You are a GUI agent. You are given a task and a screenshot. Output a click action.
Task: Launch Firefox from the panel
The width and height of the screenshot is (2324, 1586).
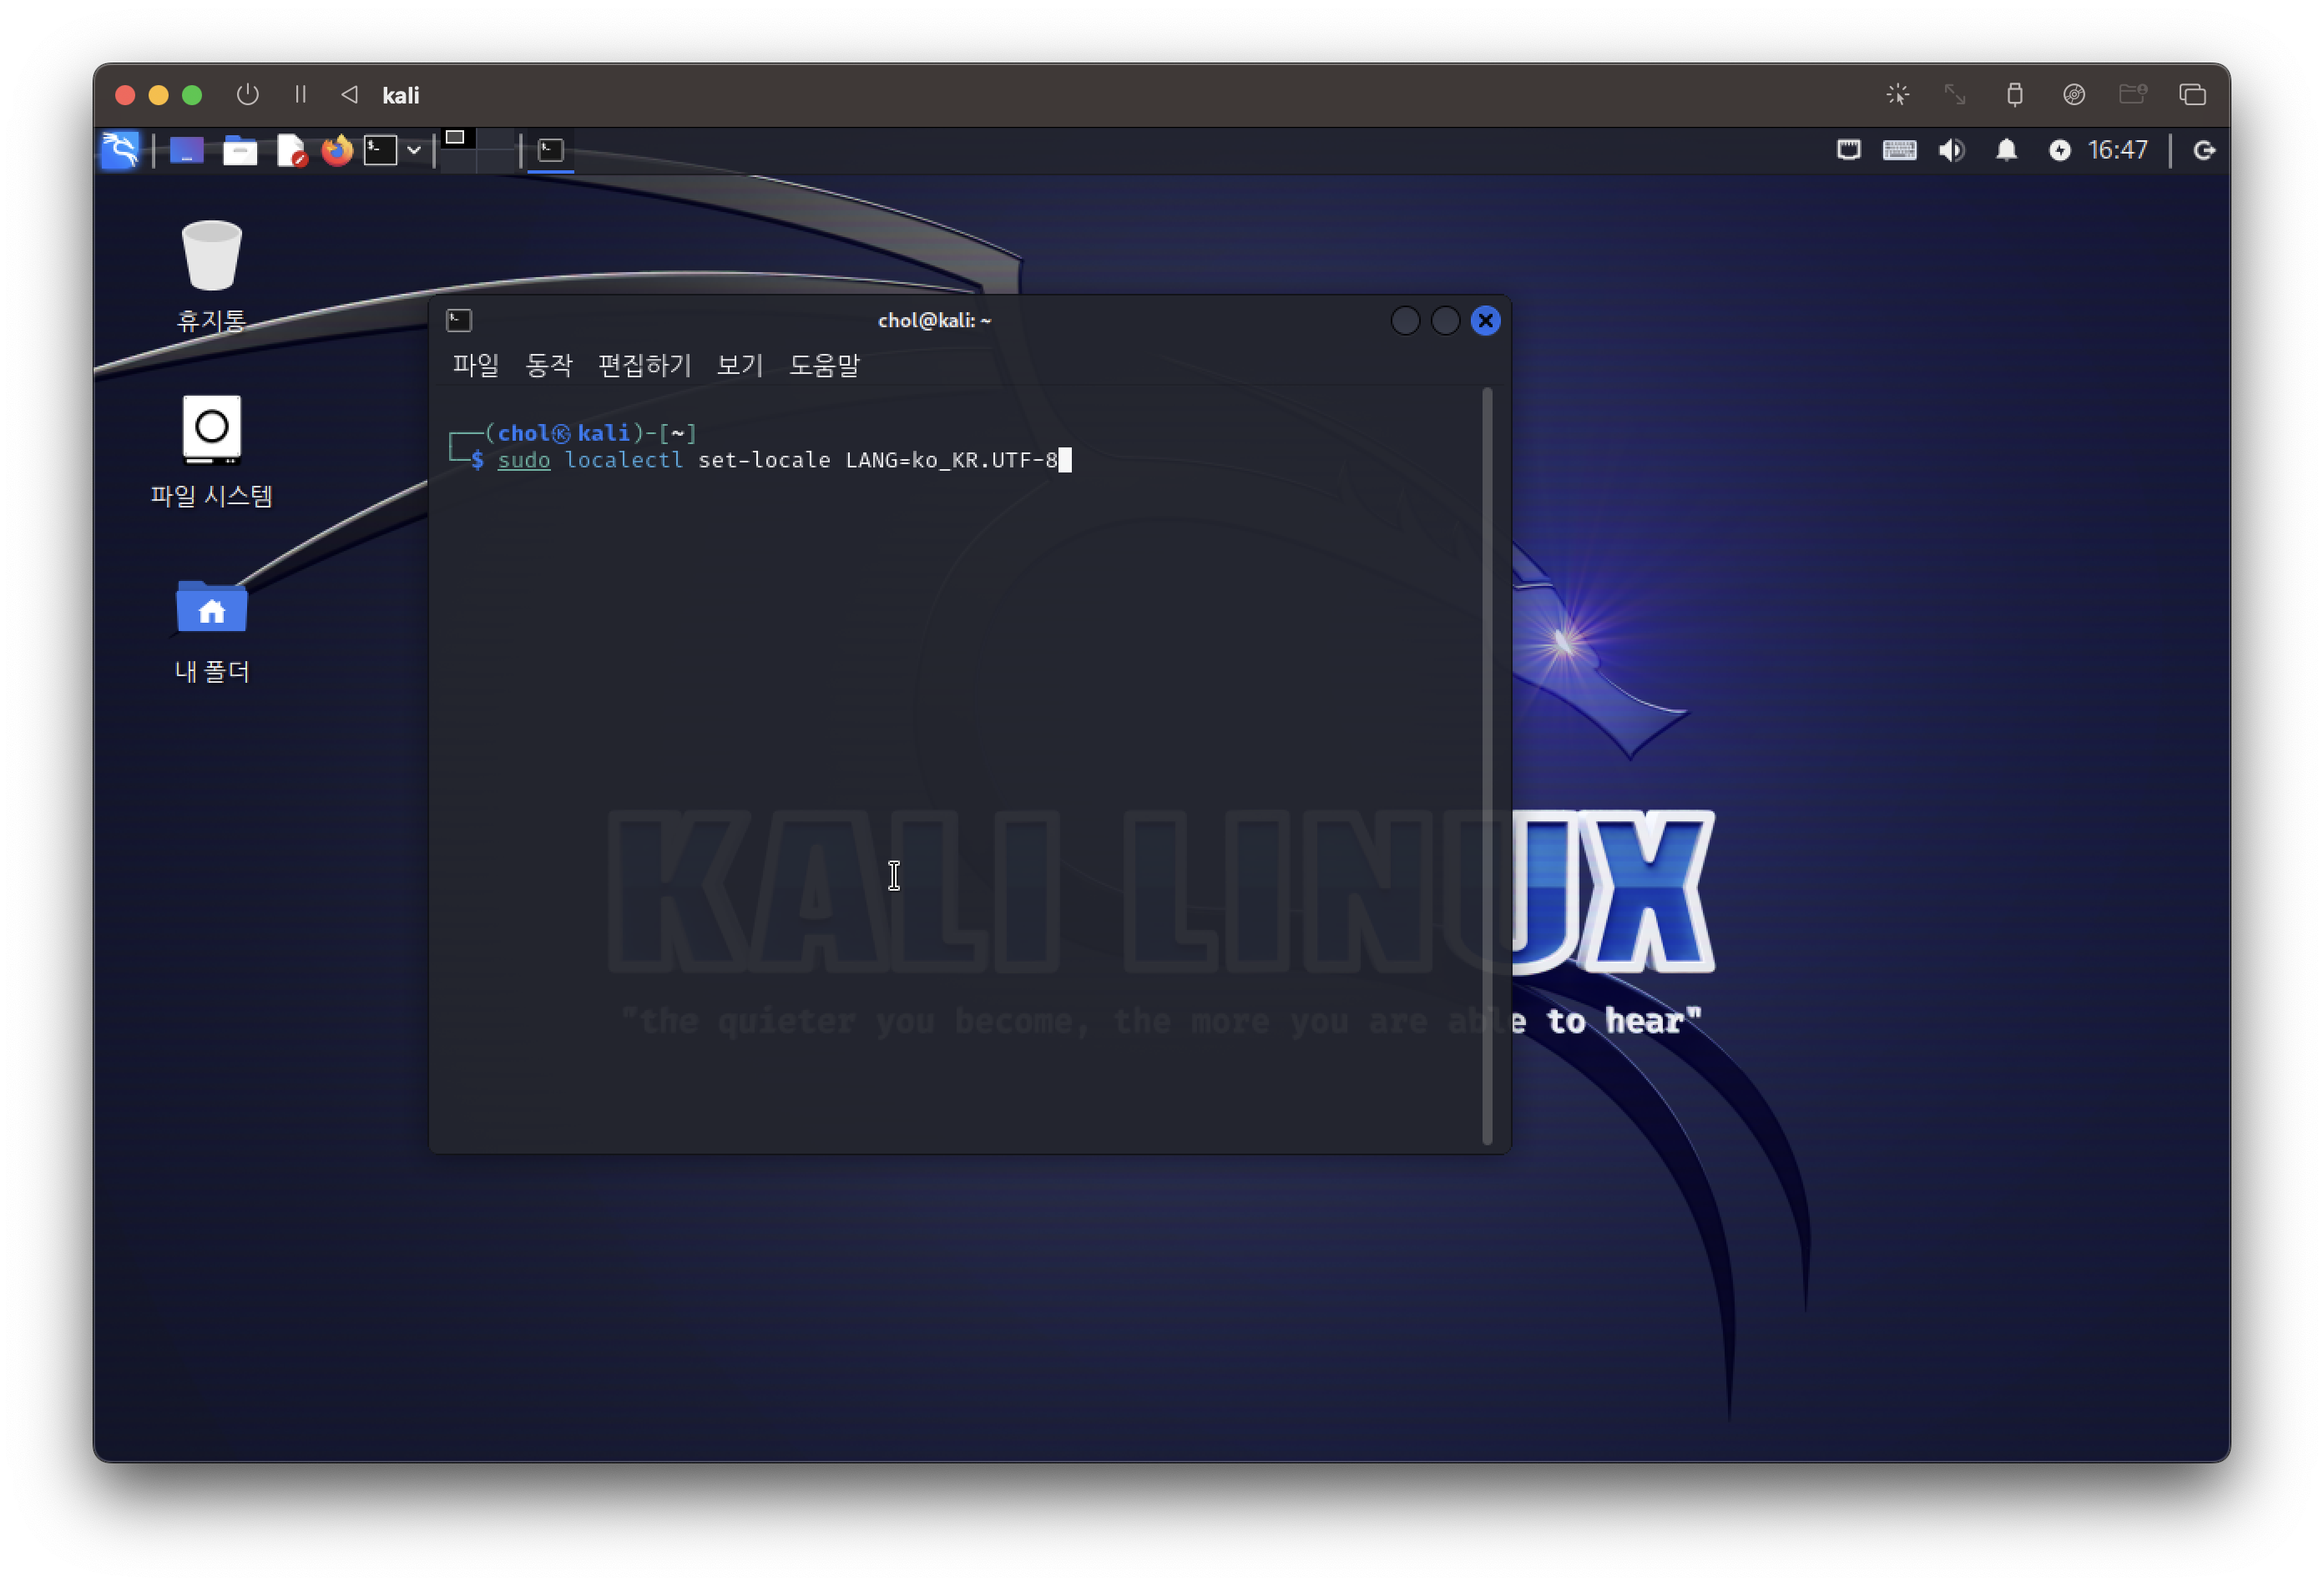[x=338, y=151]
